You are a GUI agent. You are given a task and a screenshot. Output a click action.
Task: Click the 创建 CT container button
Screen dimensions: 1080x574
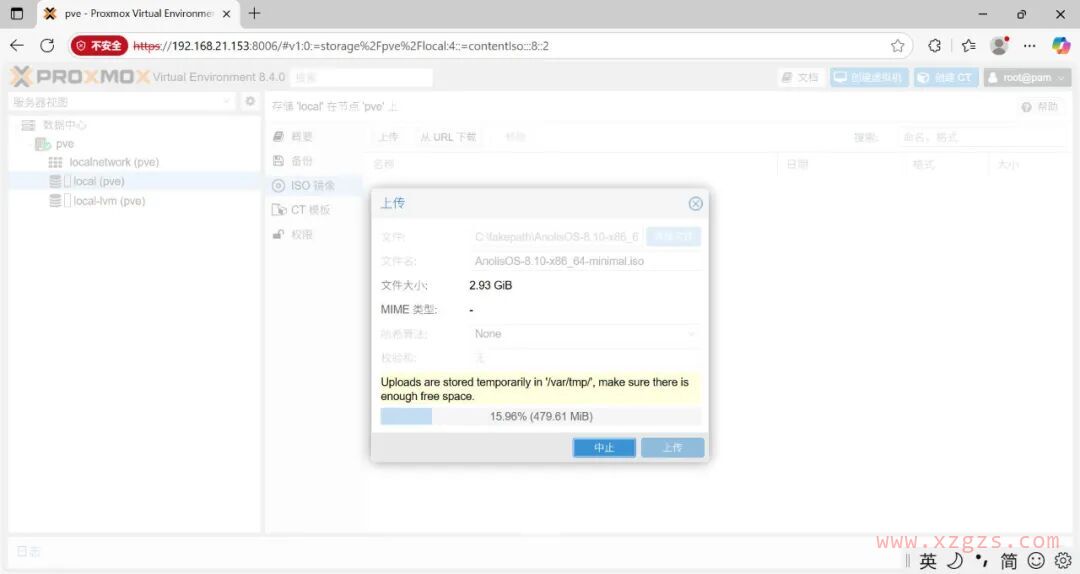tap(945, 77)
